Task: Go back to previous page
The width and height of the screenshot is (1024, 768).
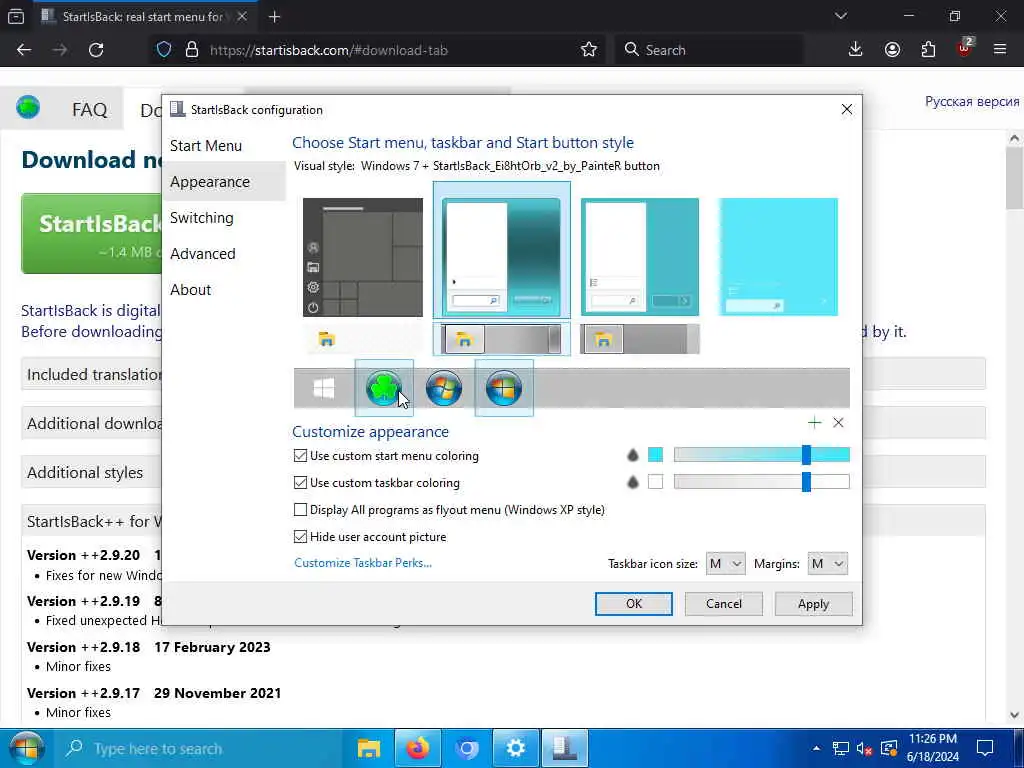Action: (24, 50)
